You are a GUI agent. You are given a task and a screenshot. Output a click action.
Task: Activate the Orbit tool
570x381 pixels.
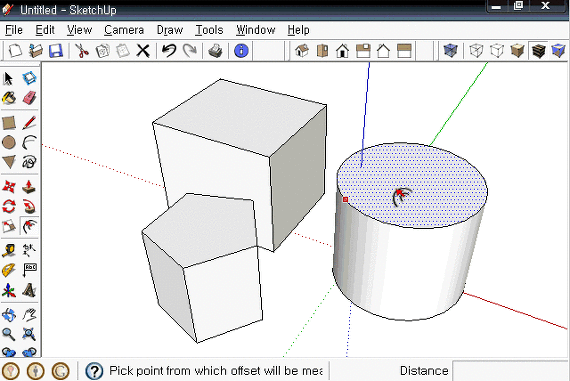(x=9, y=315)
